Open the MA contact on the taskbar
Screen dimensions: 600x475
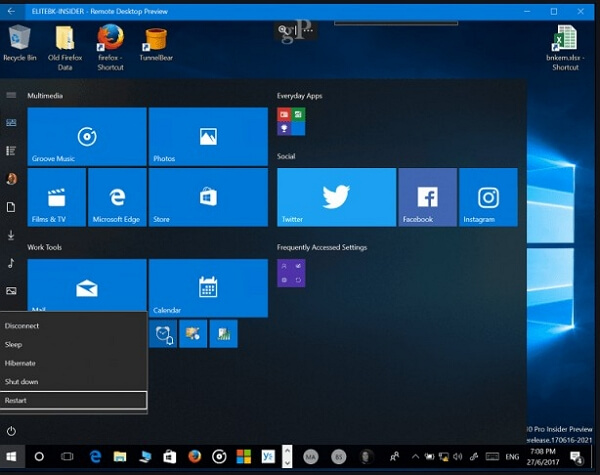pos(311,456)
